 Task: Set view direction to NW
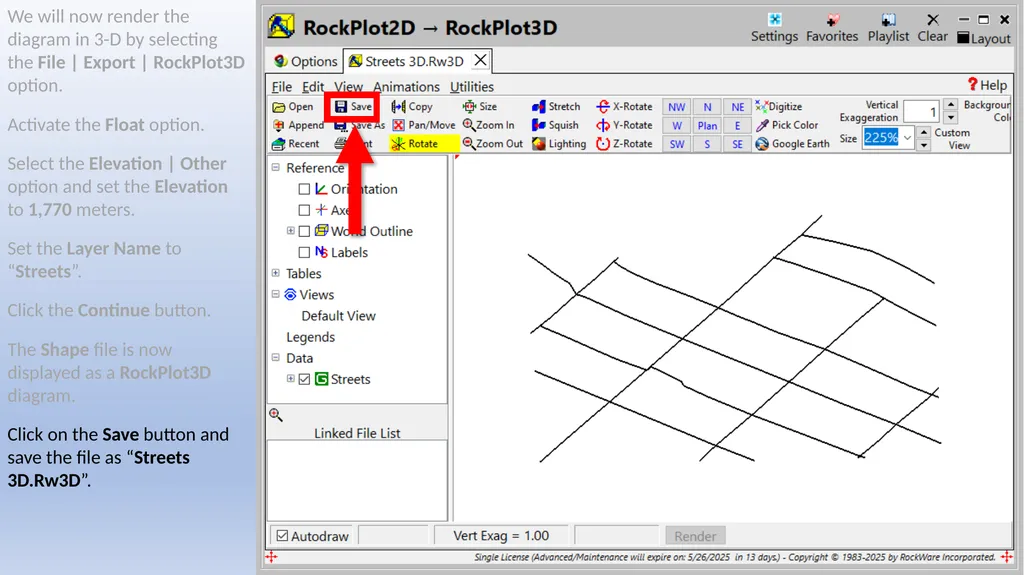[677, 107]
